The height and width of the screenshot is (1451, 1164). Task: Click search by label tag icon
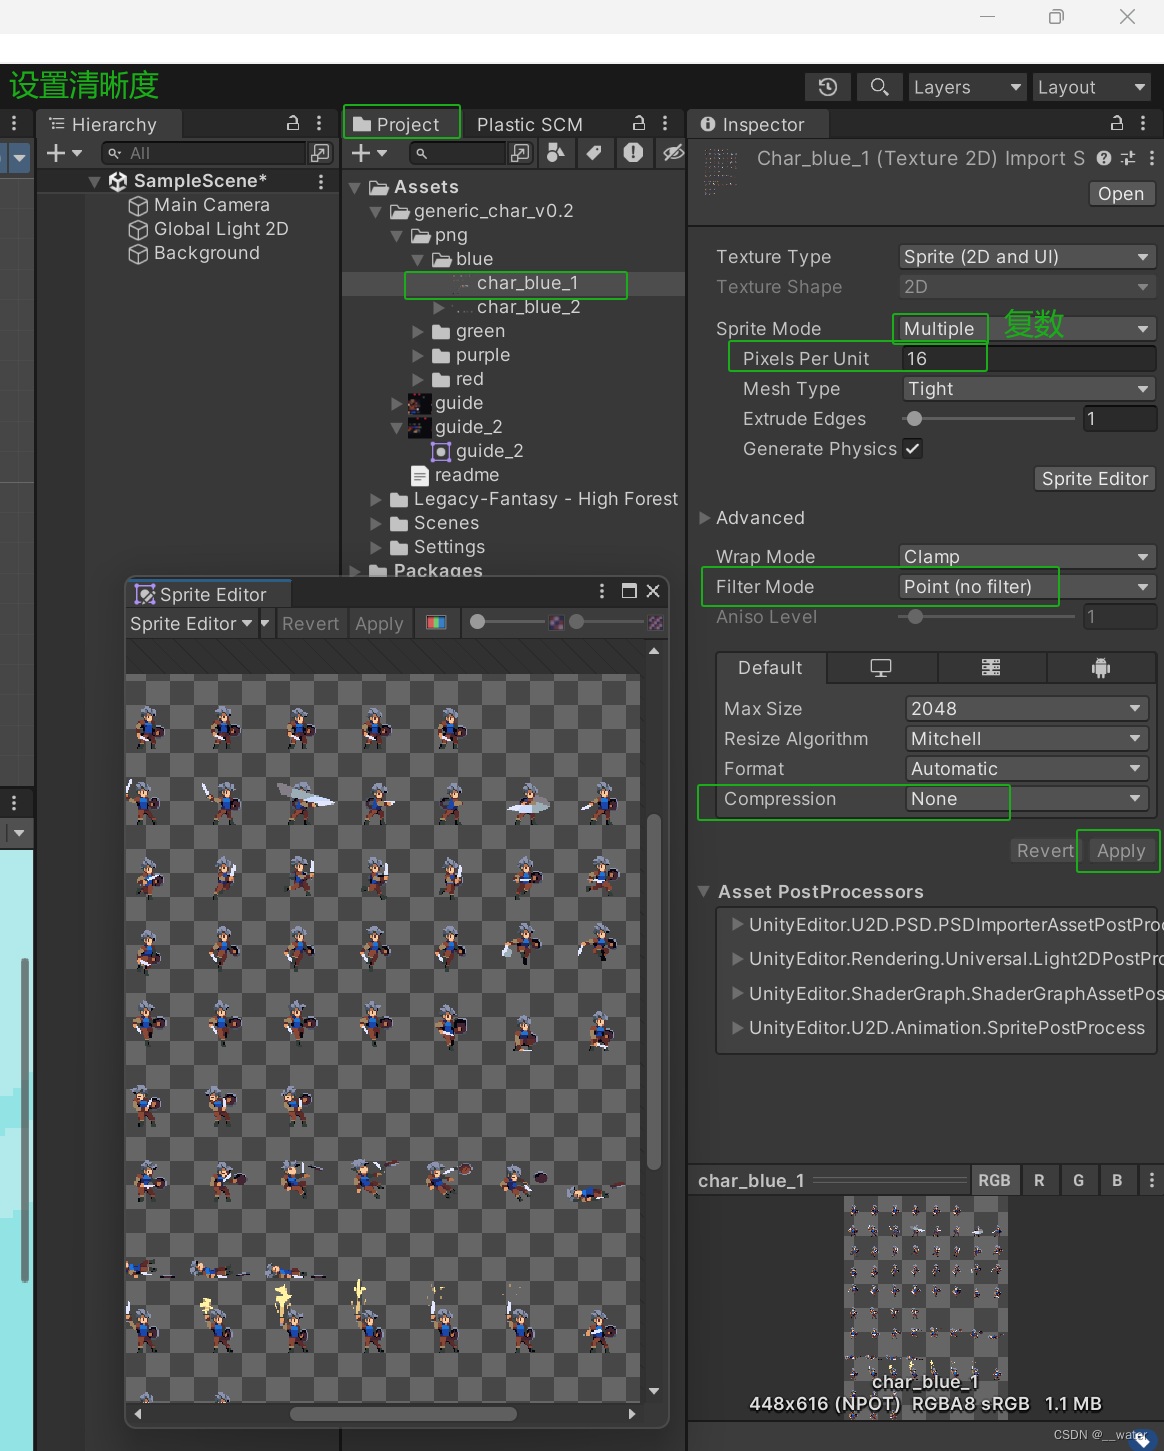tap(594, 152)
